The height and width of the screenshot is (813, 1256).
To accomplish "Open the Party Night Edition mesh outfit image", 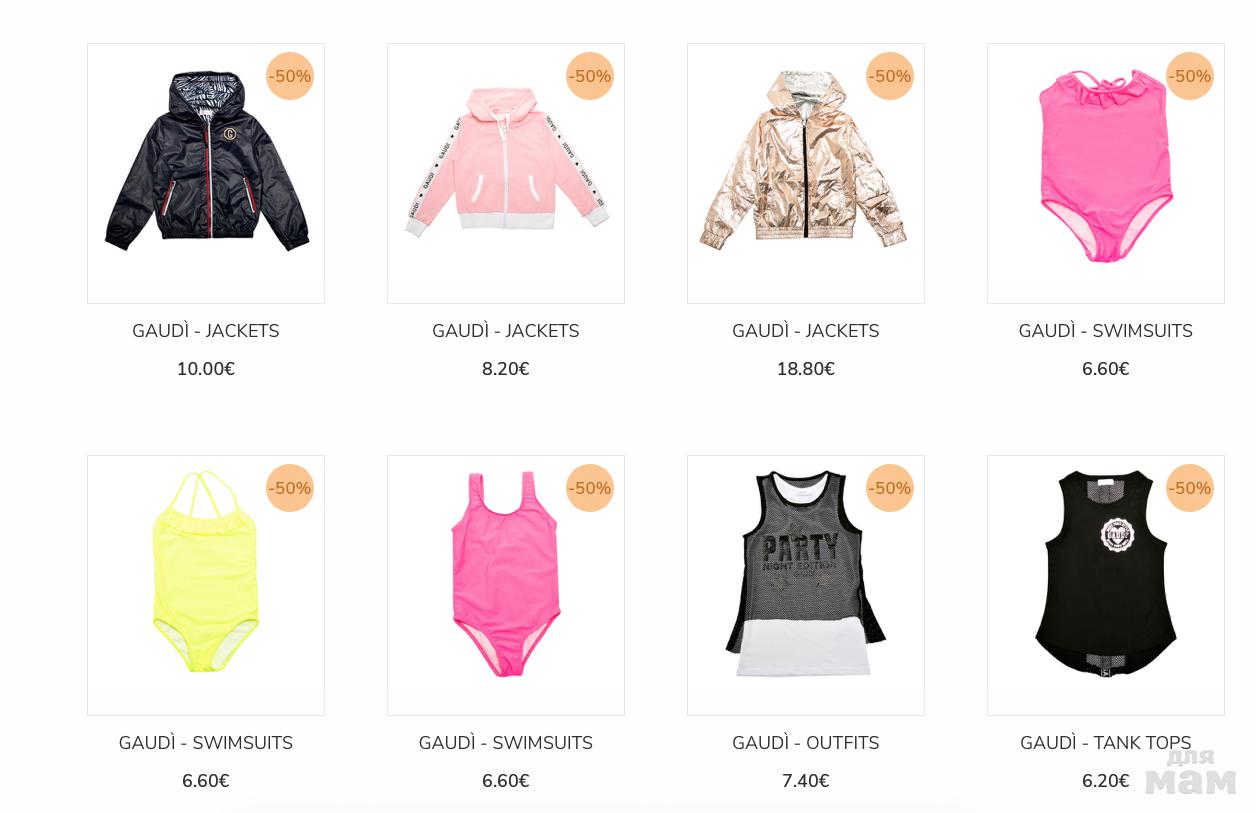I will coord(806,585).
